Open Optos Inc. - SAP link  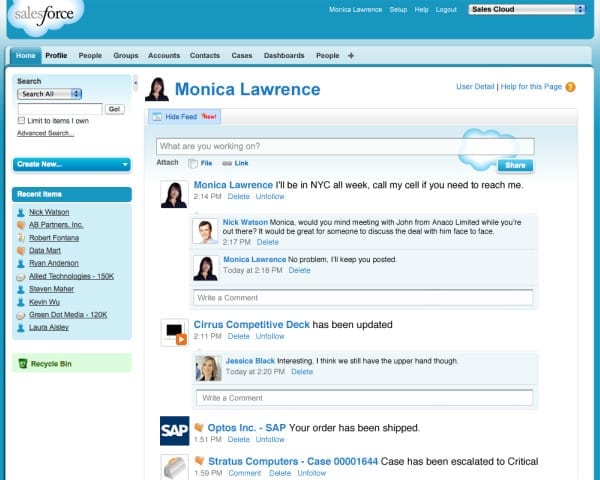click(x=246, y=428)
